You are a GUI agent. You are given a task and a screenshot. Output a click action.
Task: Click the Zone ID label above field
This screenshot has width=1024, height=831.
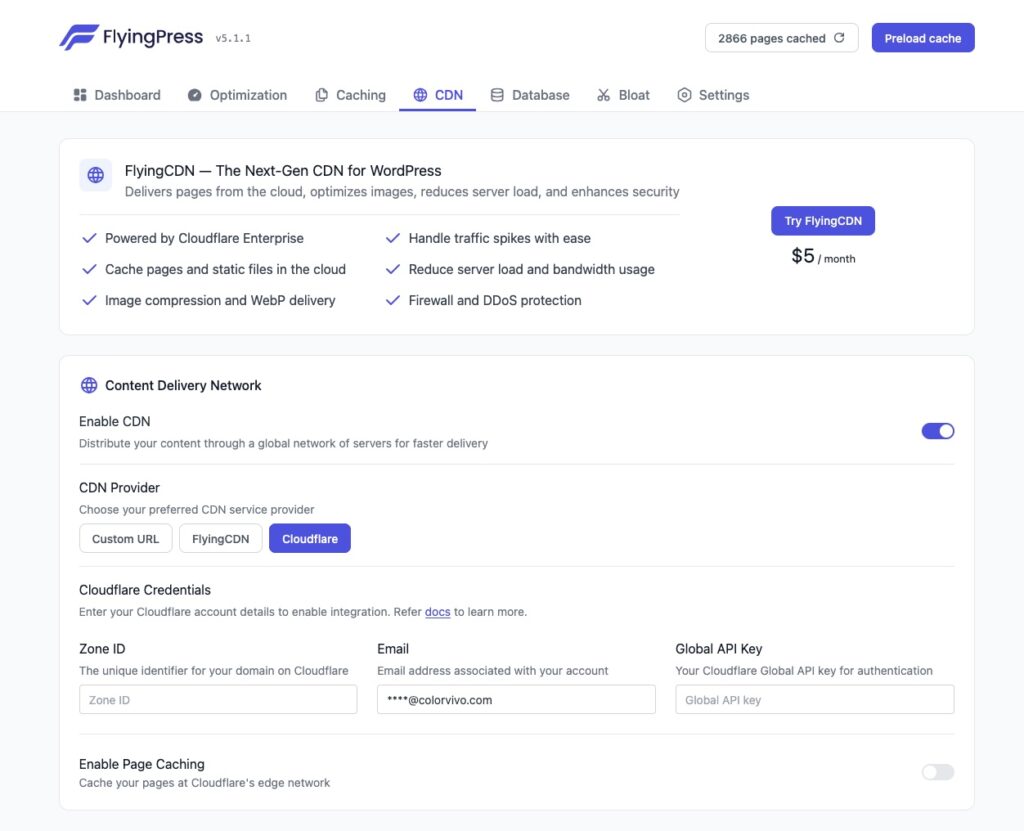[x=102, y=649]
